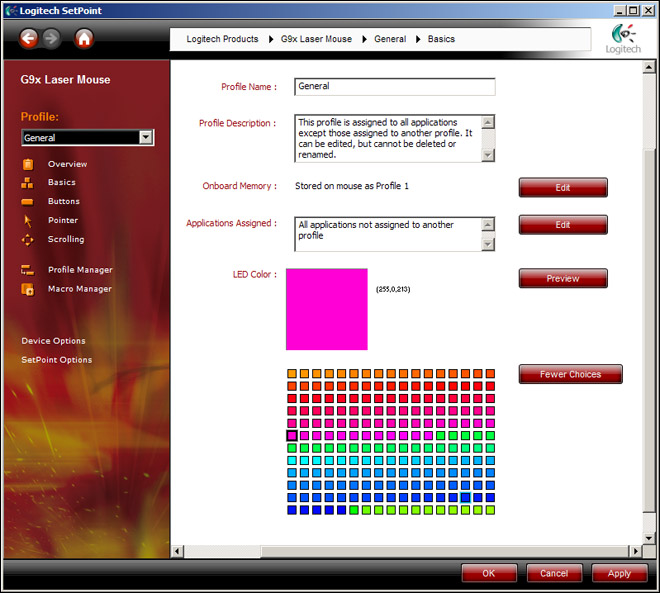Image resolution: width=660 pixels, height=593 pixels.
Task: Click the Buttons orange icon
Action: [27, 202]
